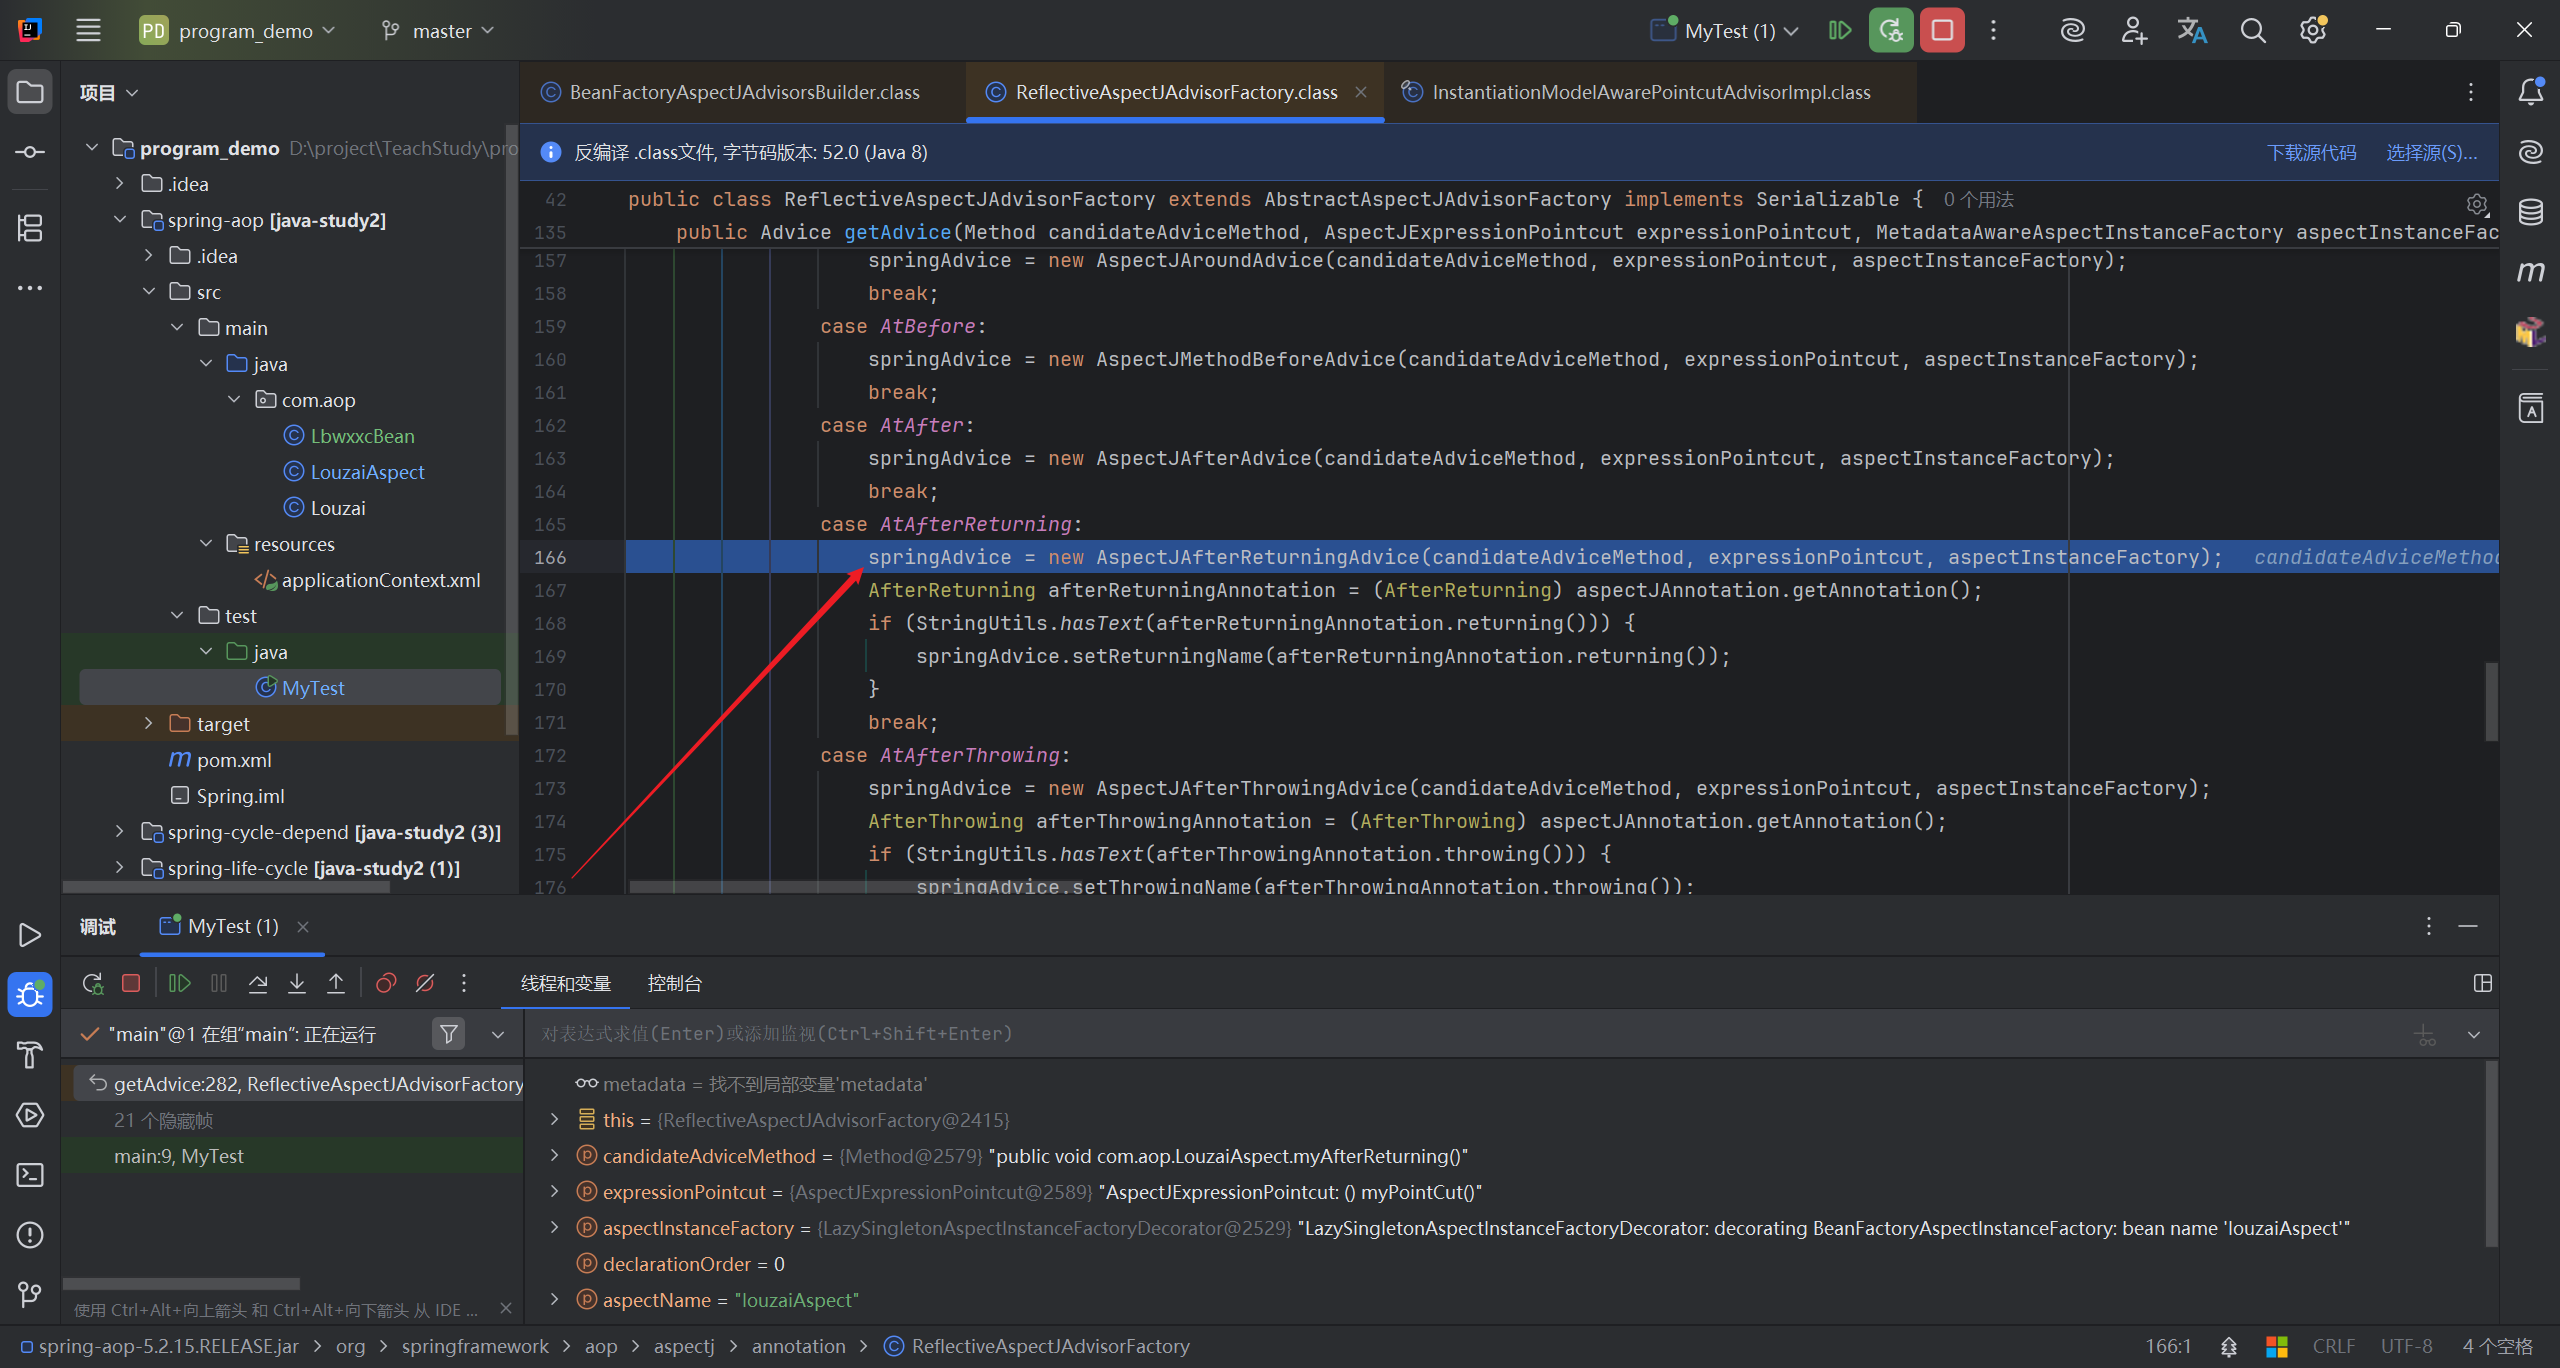The width and height of the screenshot is (2560, 1368).
Task: Switch to BeanFactoryAspectJAdvisorsBuilder.class tab
Action: point(743,92)
